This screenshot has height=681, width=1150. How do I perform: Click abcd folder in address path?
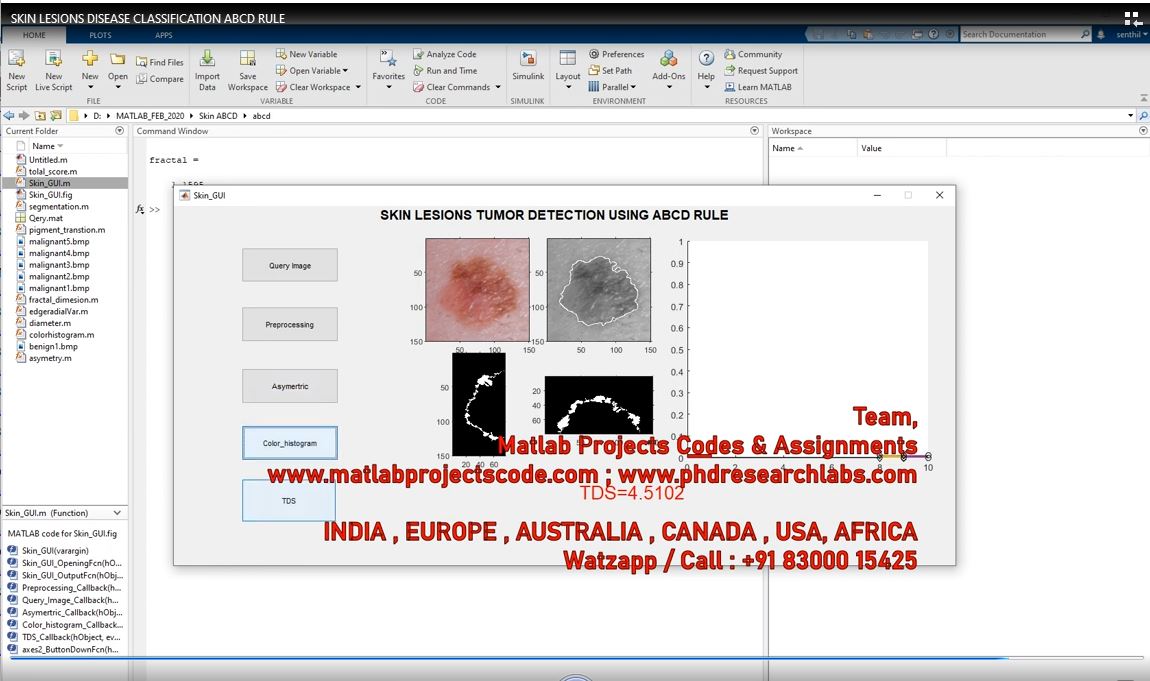pos(261,116)
